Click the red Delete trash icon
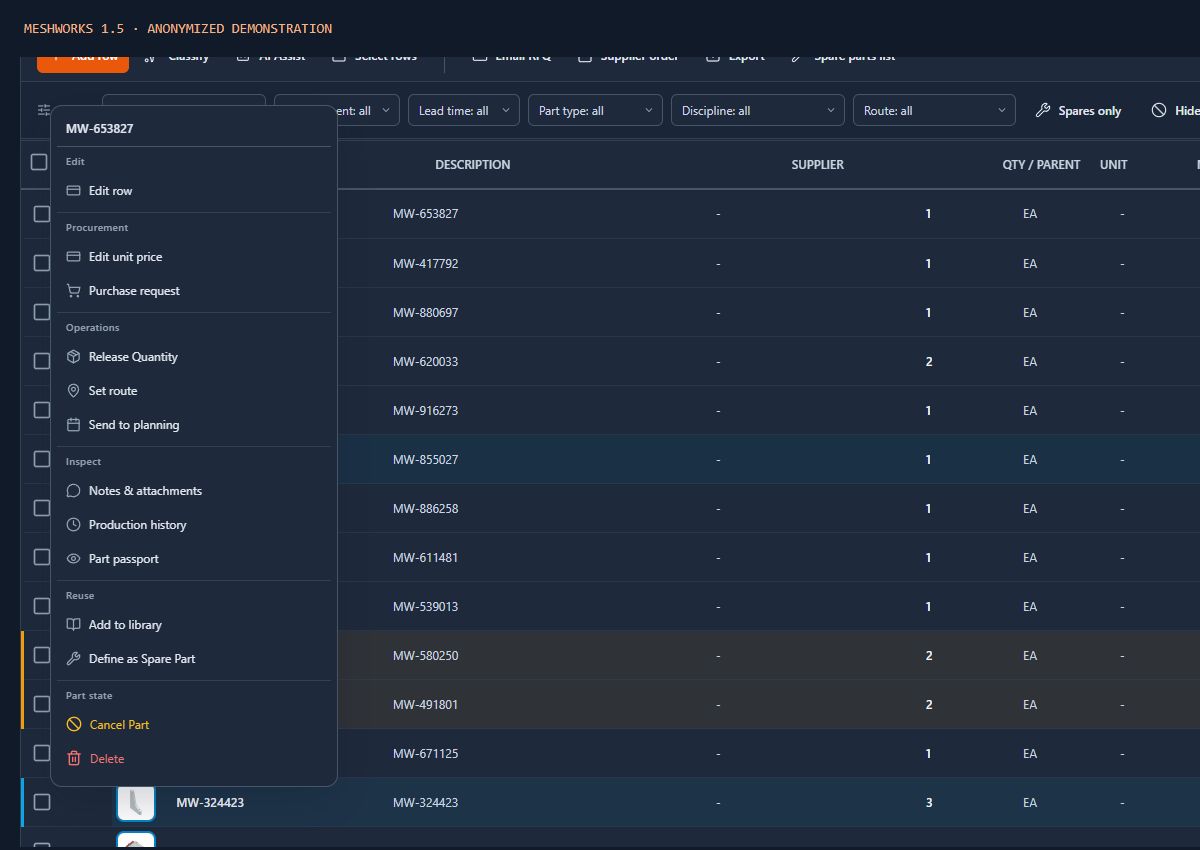The height and width of the screenshot is (850, 1200). [x=73, y=759]
